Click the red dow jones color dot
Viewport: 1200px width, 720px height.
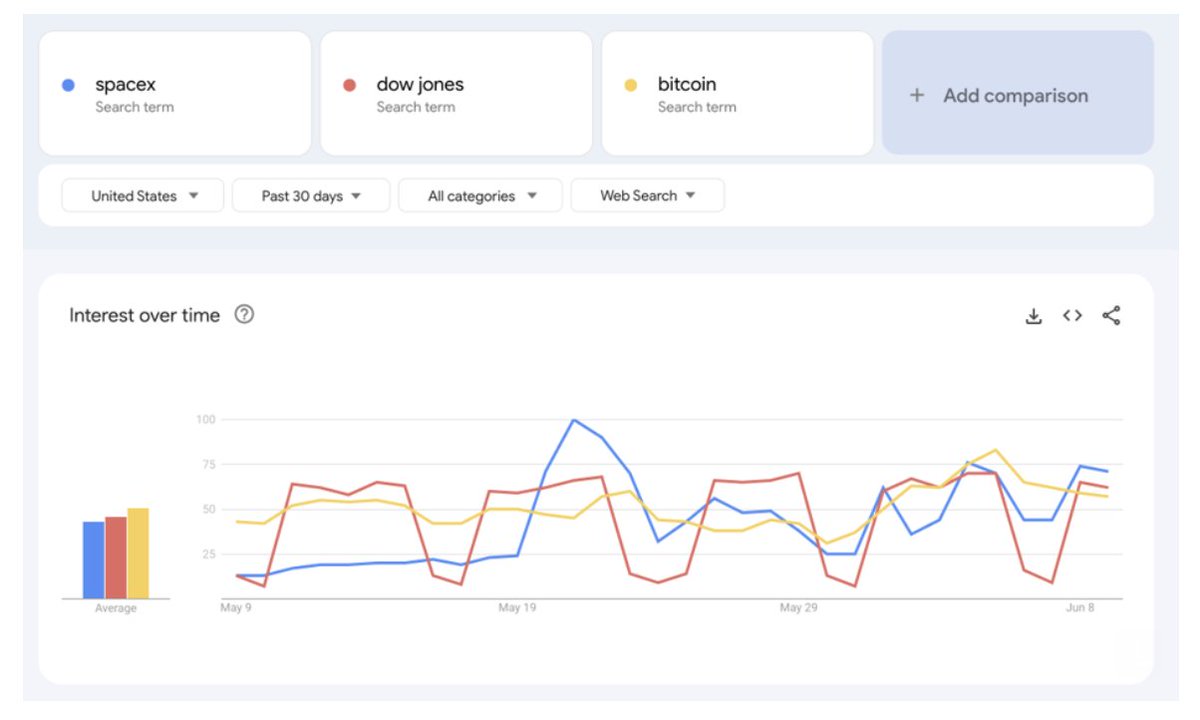(x=349, y=85)
